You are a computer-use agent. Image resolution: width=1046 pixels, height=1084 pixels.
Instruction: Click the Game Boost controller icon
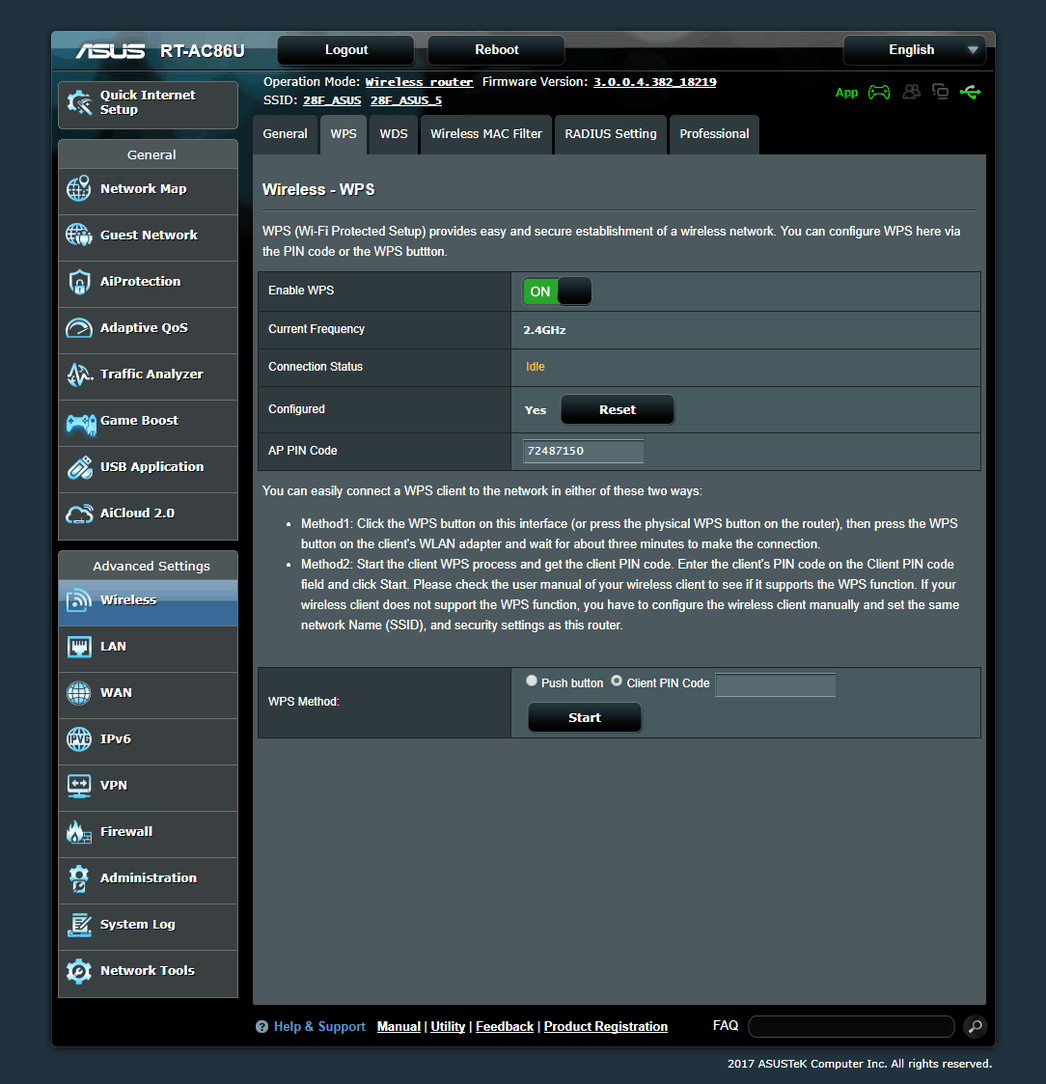coord(81,424)
